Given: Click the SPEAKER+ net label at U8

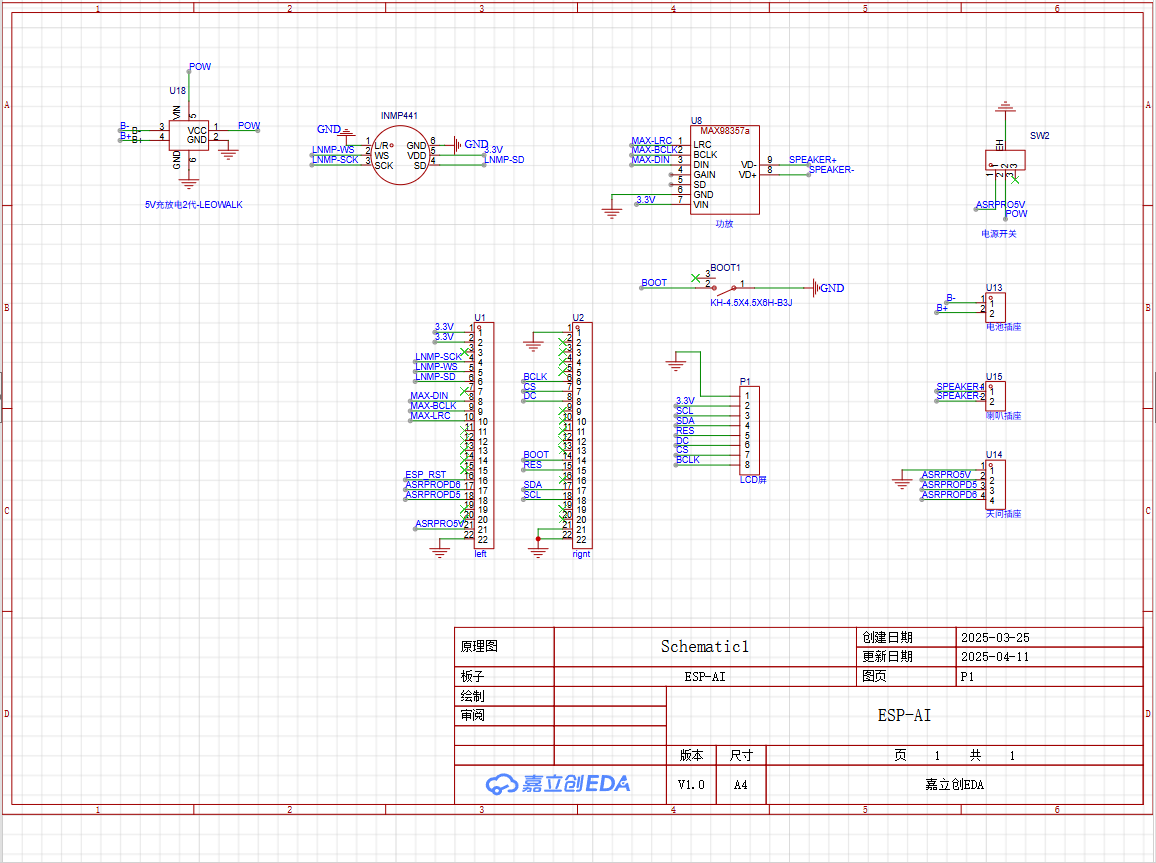Looking at the screenshot, I should click(812, 160).
